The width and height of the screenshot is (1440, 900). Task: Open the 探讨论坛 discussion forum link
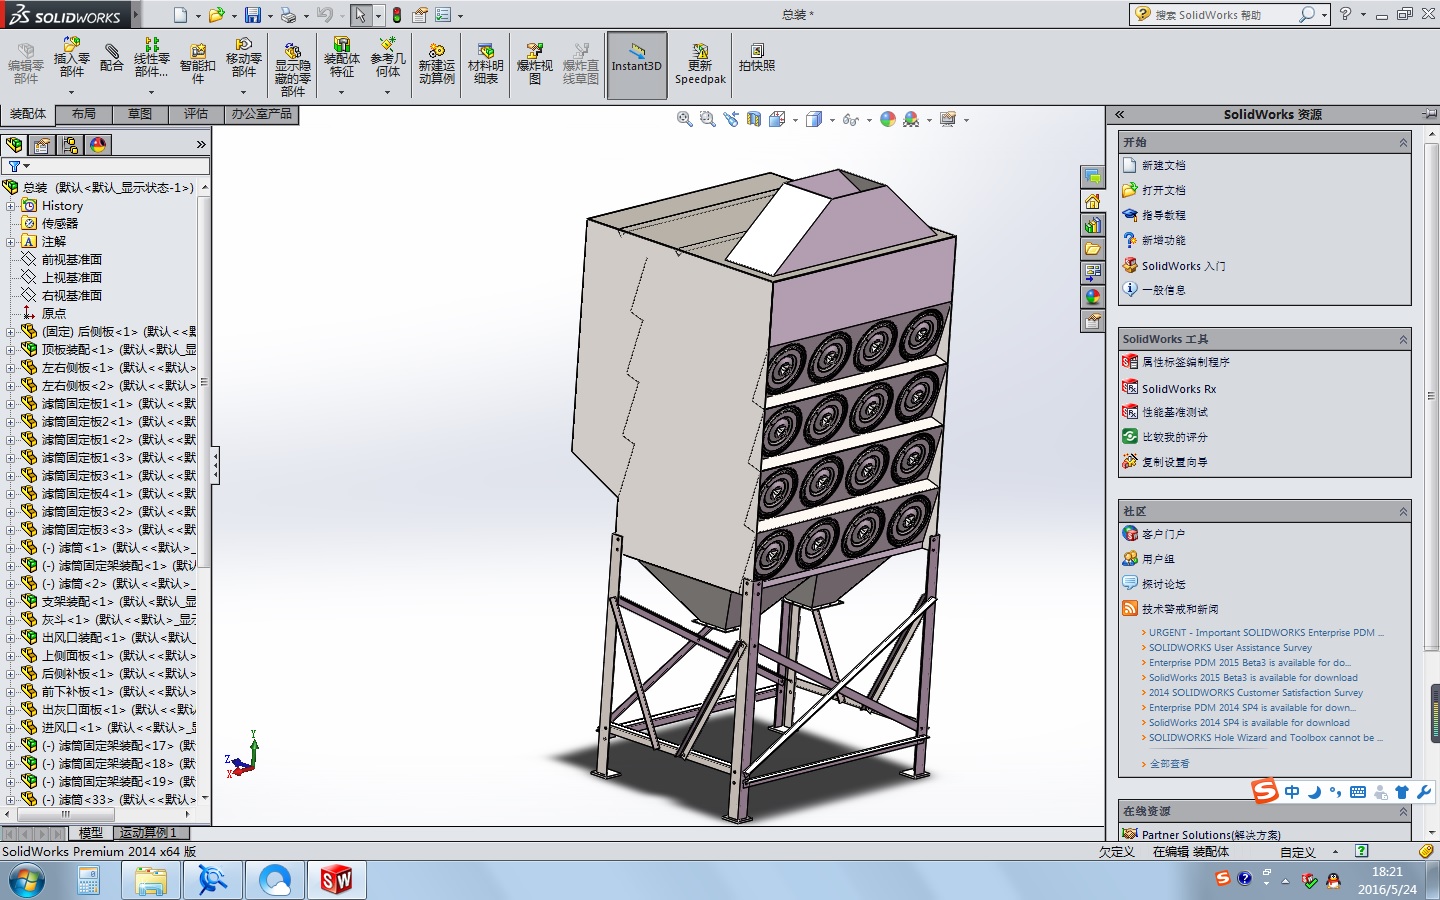click(x=1164, y=584)
